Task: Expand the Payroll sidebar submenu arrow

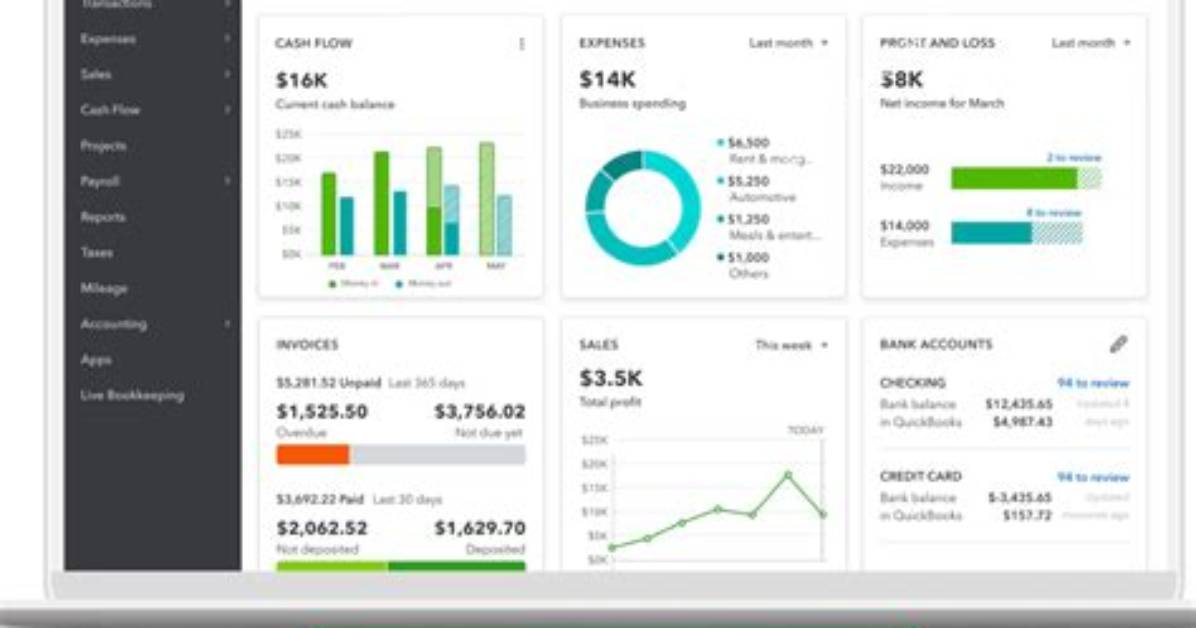Action: [x=227, y=181]
